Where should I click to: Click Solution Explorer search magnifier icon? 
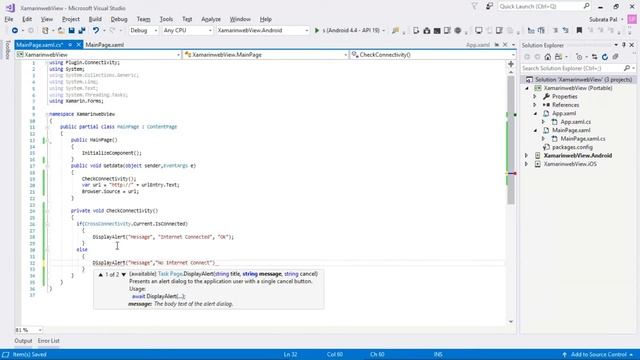coord(627,68)
